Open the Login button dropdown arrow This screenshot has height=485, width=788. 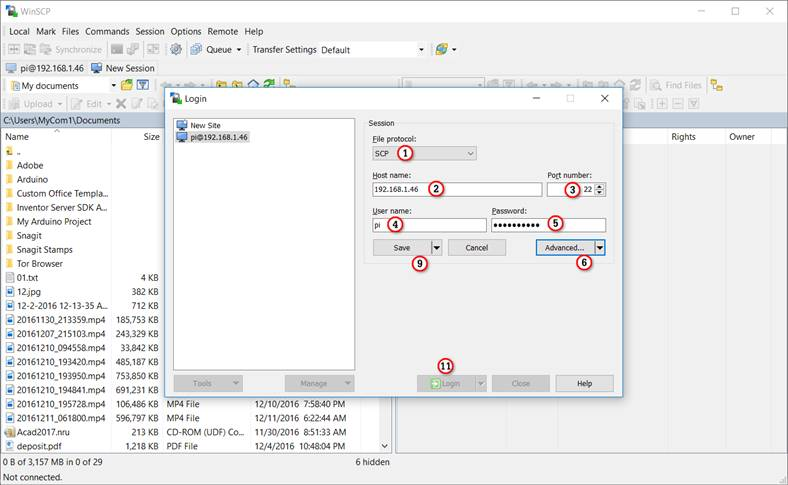tap(481, 383)
